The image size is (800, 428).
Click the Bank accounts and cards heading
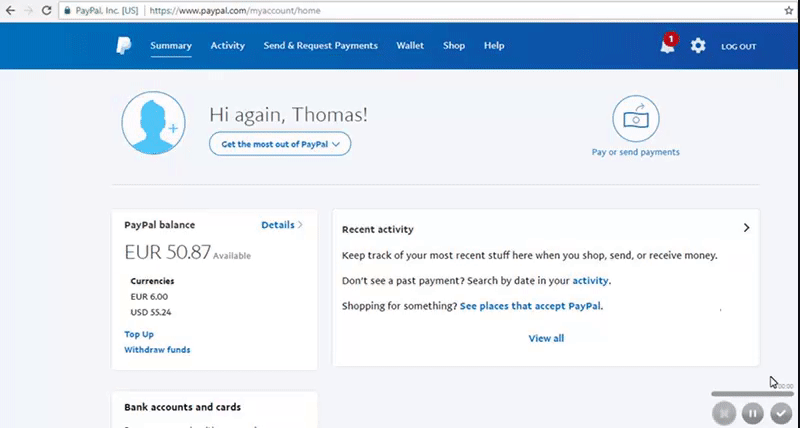(182, 407)
